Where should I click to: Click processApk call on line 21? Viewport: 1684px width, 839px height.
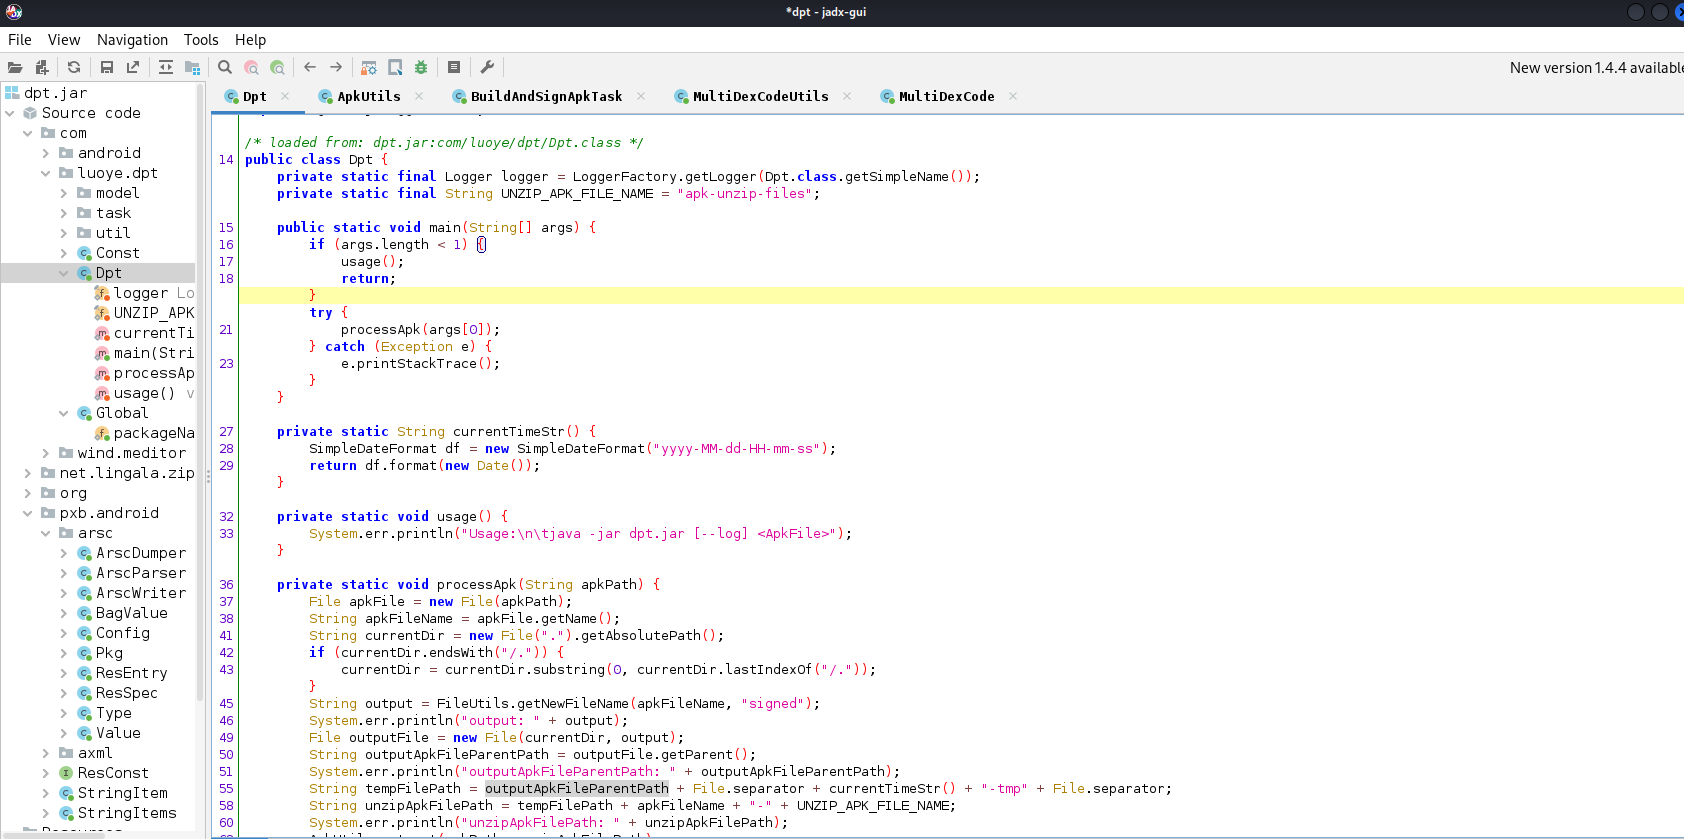(380, 329)
